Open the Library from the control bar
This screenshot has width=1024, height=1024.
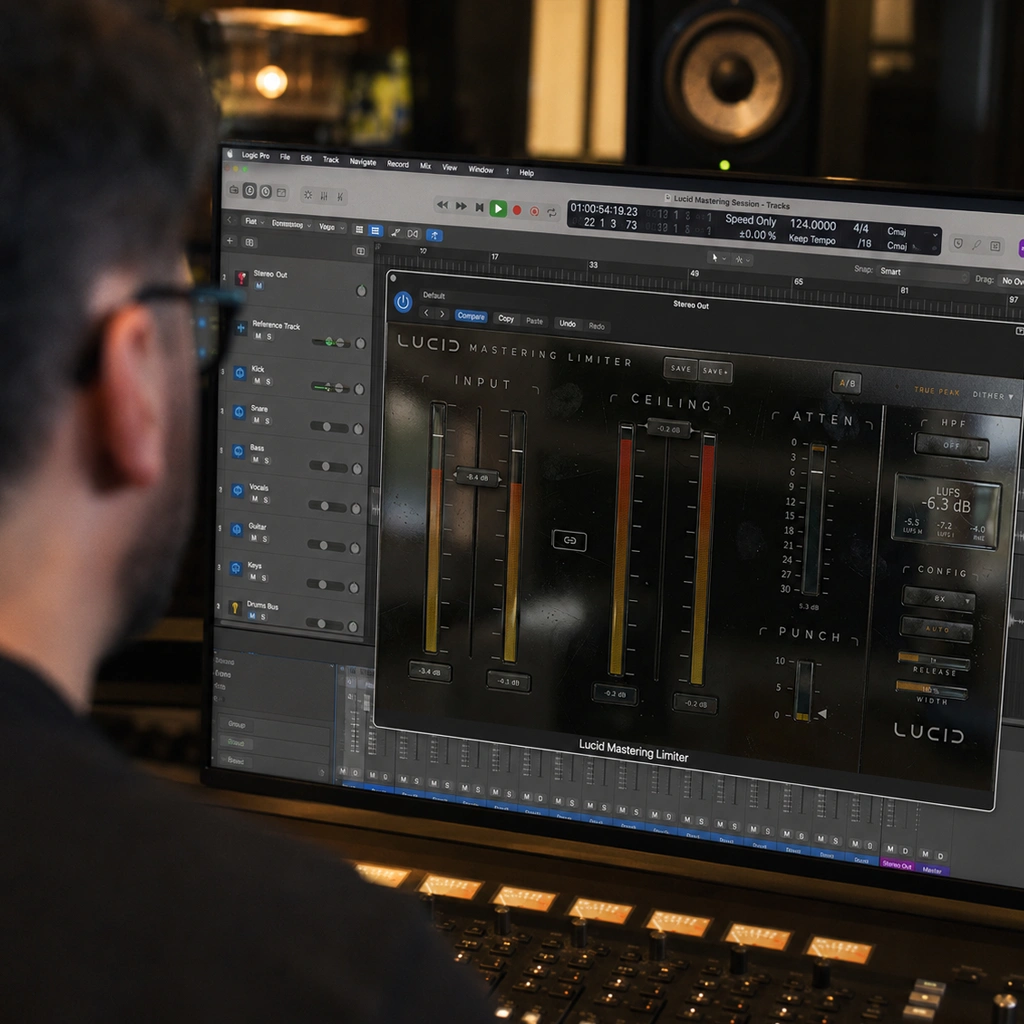(x=234, y=189)
